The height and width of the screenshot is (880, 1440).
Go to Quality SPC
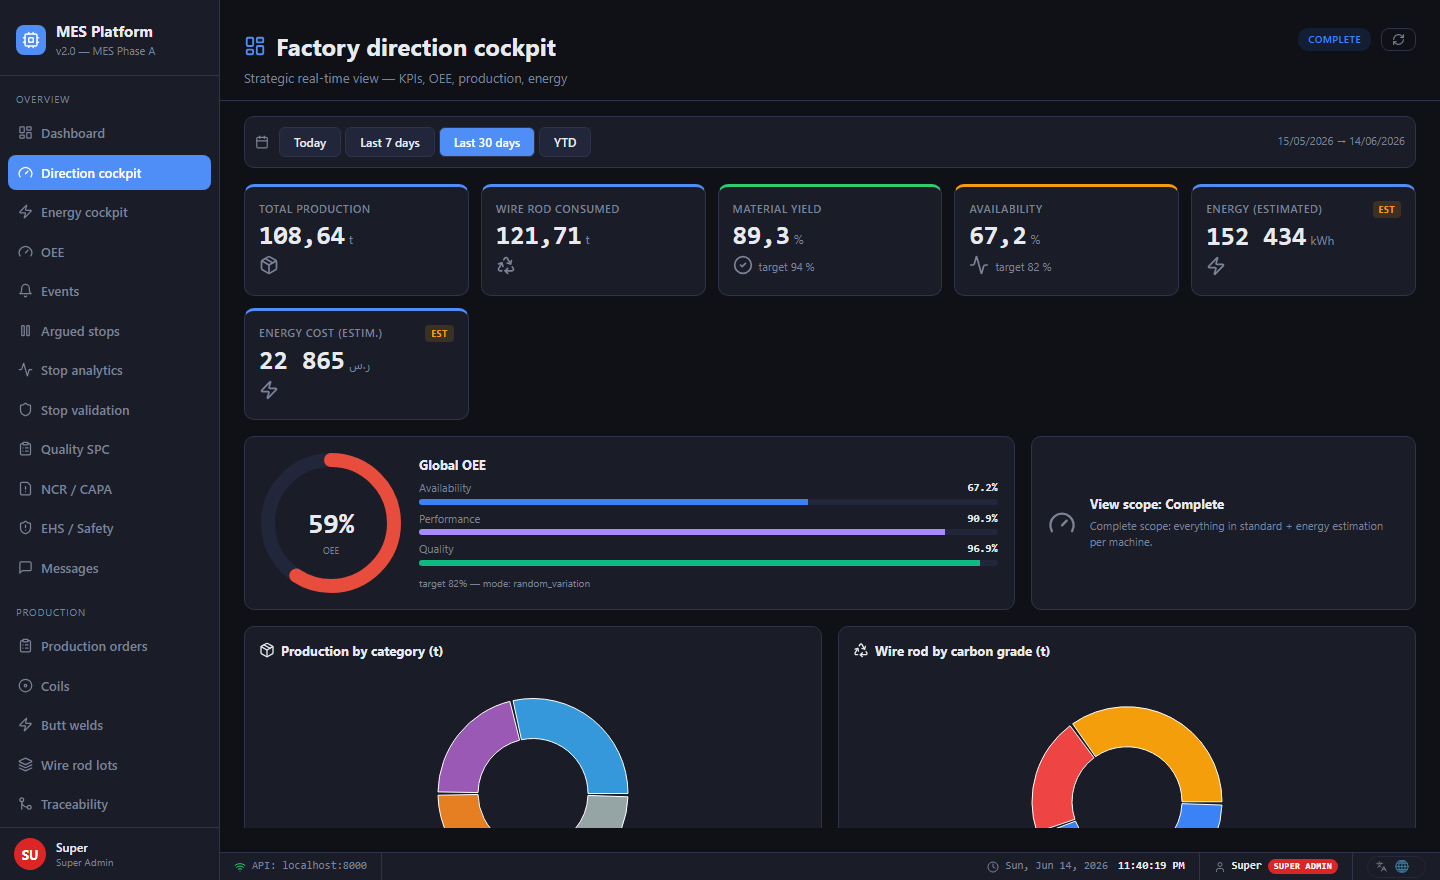coord(109,449)
